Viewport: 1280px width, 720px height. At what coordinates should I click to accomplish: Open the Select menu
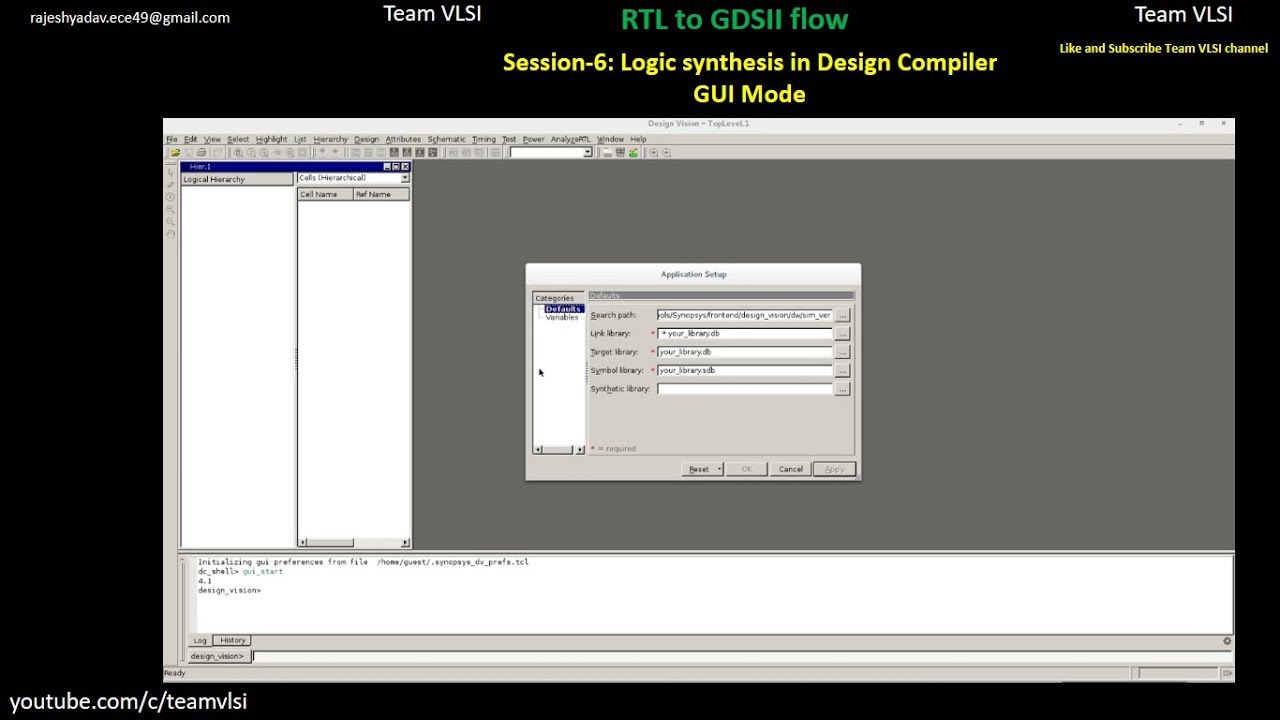coord(238,139)
